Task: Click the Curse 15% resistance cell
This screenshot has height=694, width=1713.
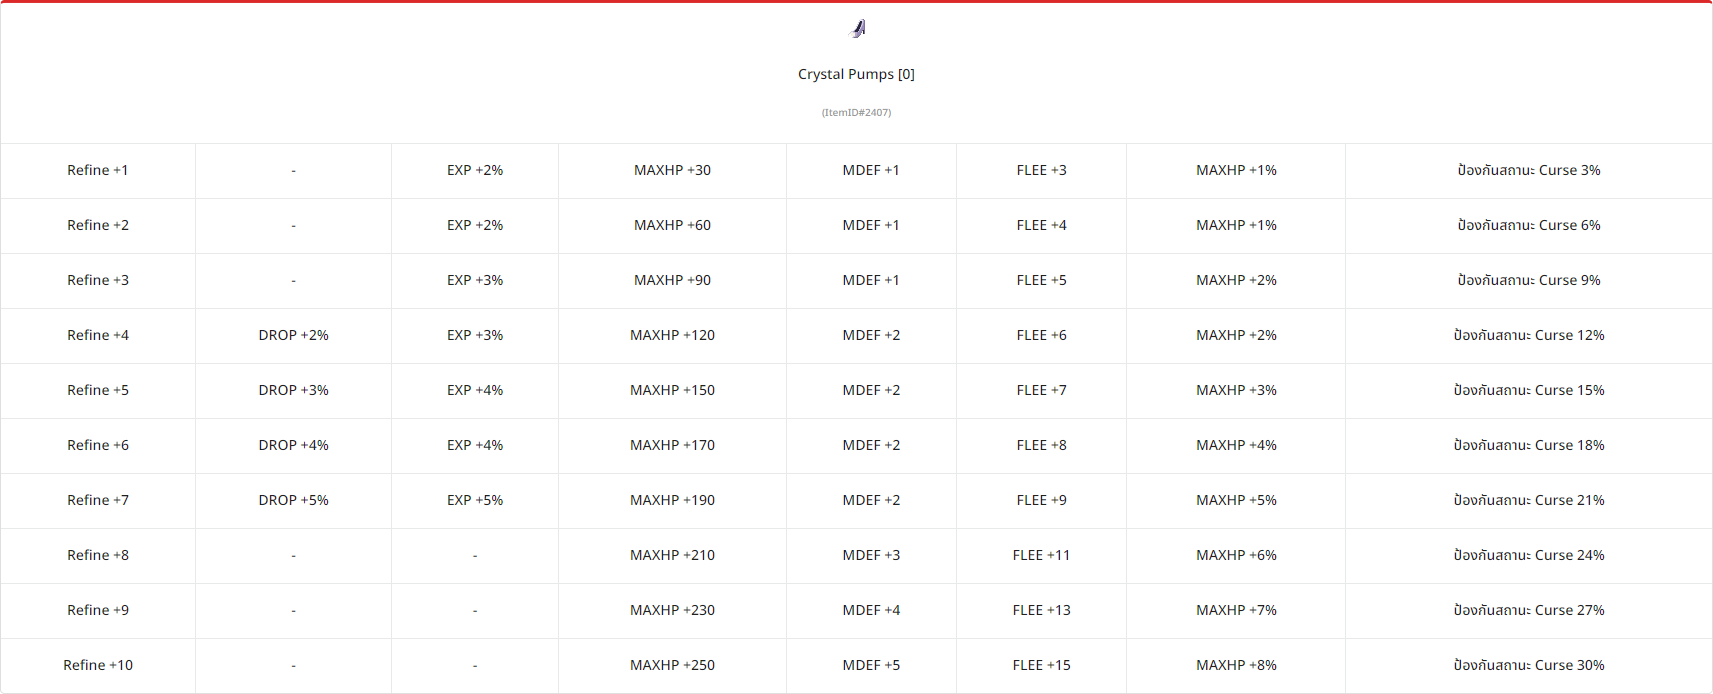Action: (1529, 390)
